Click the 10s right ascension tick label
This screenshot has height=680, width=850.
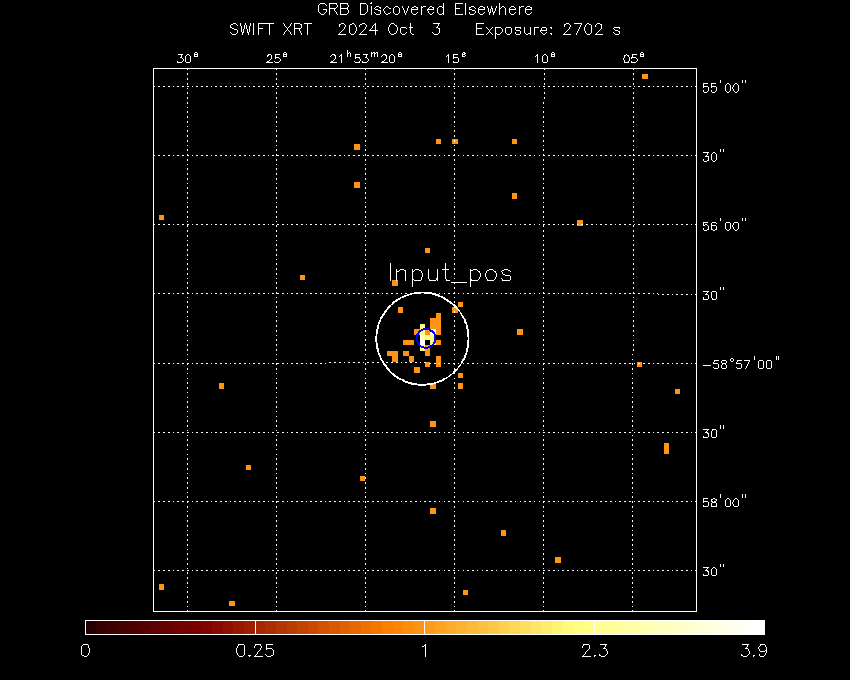tap(544, 58)
